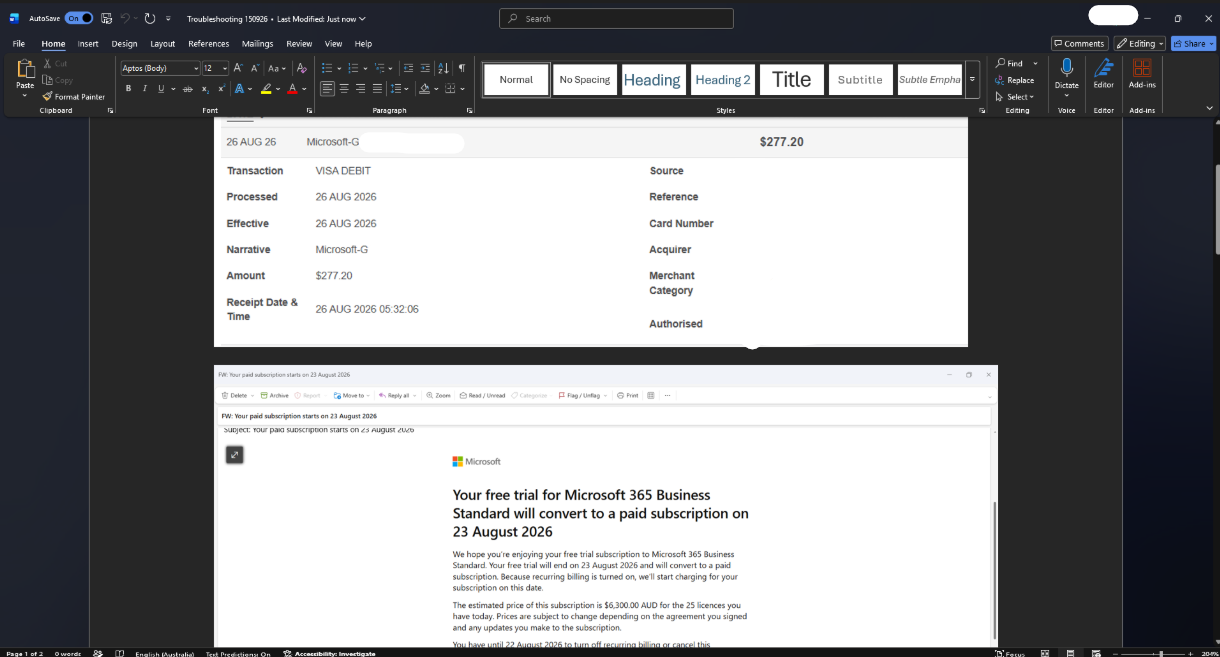Switch to the References tab

[209, 44]
